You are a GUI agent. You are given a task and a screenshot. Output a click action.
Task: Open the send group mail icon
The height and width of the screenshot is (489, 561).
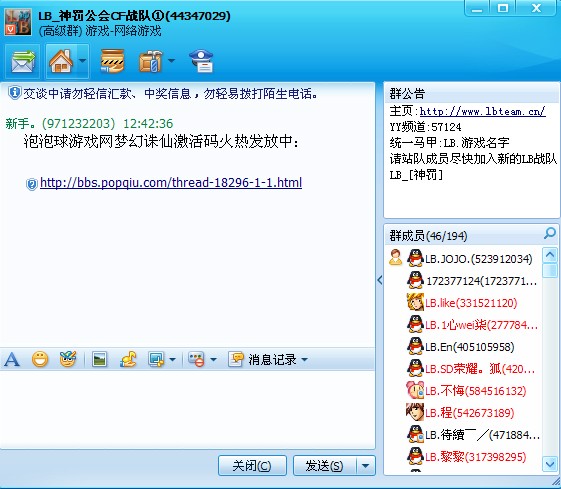pyautogui.click(x=23, y=62)
